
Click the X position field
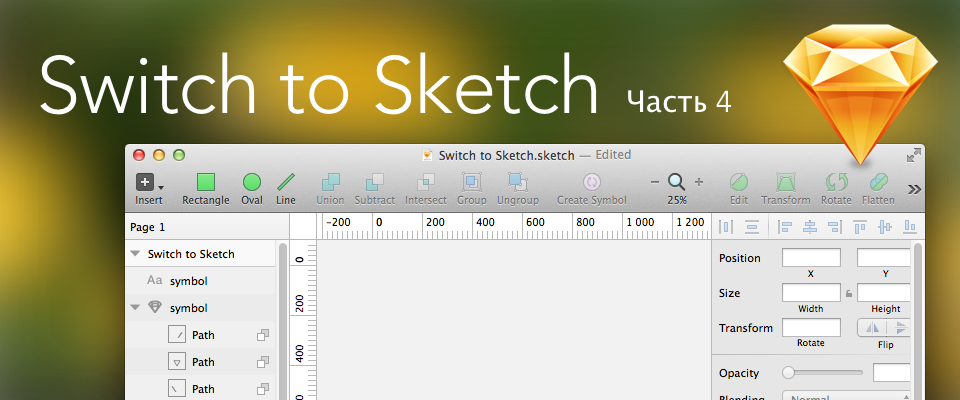(x=811, y=258)
